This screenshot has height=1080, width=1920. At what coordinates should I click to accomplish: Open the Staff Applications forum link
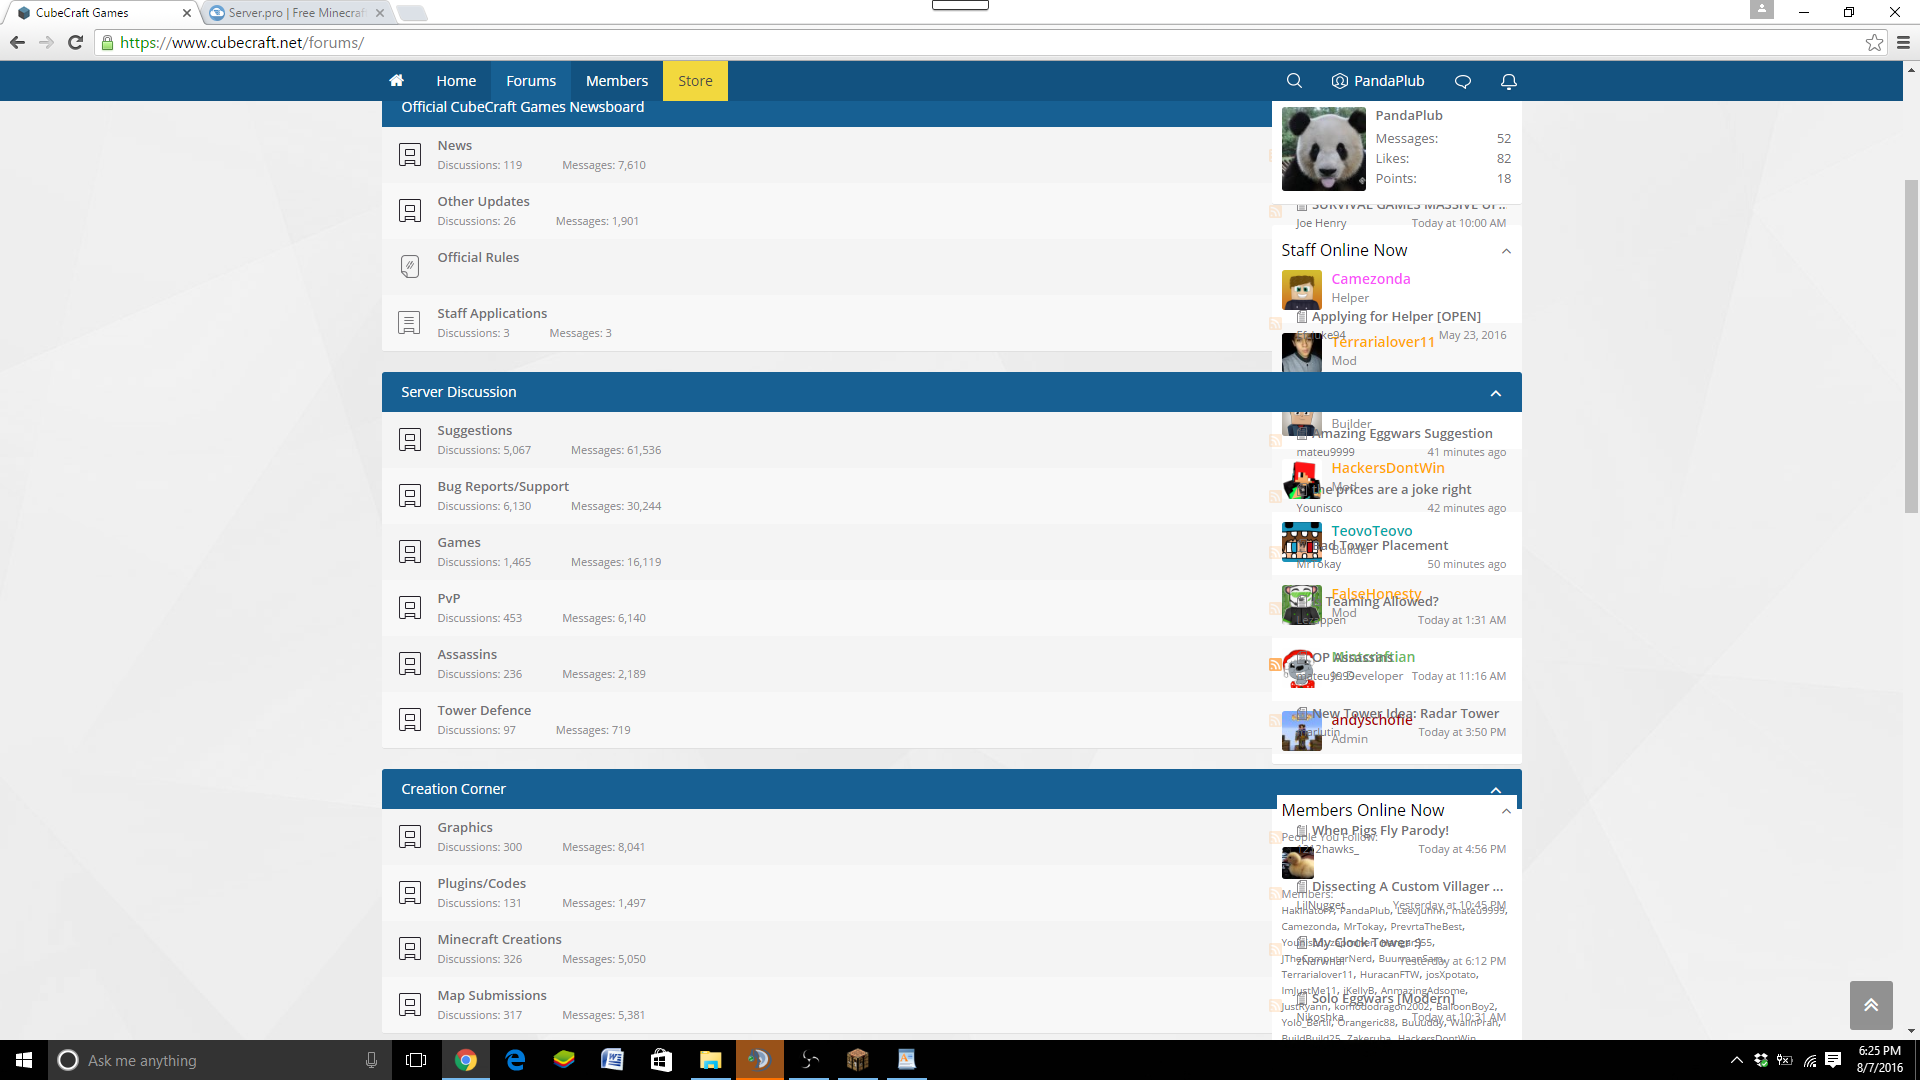(x=492, y=313)
